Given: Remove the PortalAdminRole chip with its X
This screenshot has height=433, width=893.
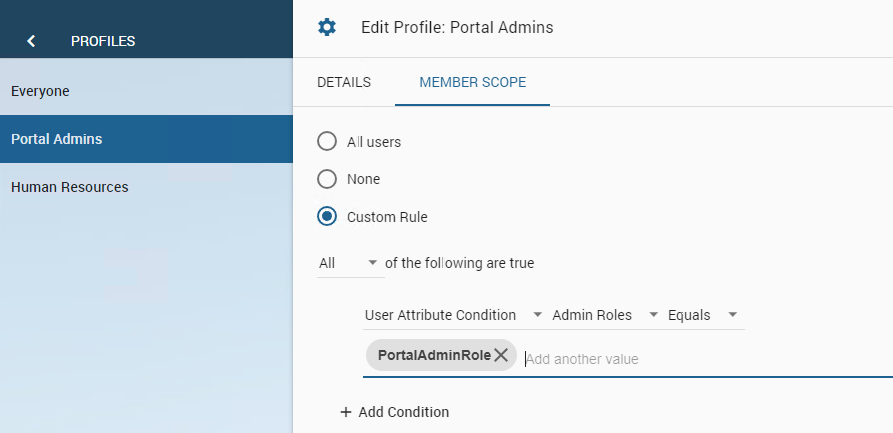Looking at the screenshot, I should pyautogui.click(x=501, y=355).
